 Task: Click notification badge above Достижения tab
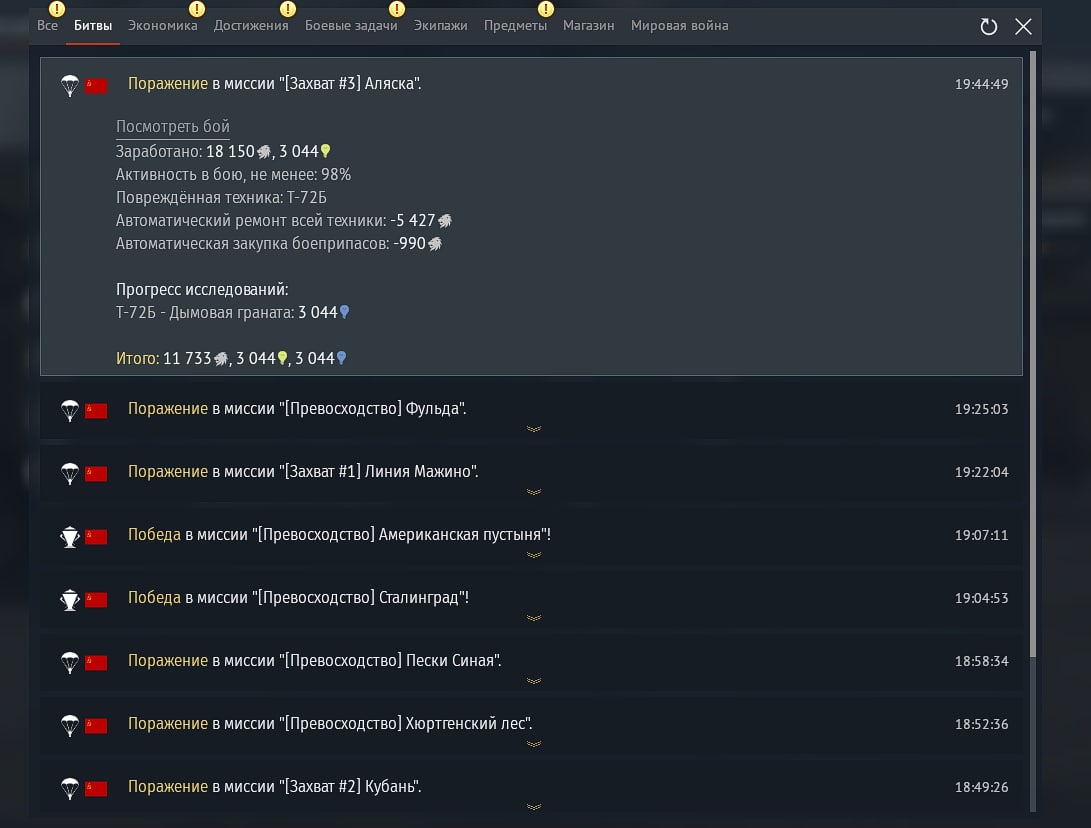click(287, 9)
